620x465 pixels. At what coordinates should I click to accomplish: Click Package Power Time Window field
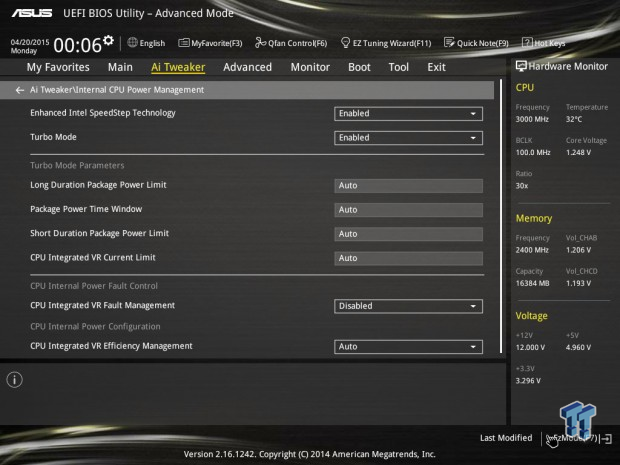[408, 210]
